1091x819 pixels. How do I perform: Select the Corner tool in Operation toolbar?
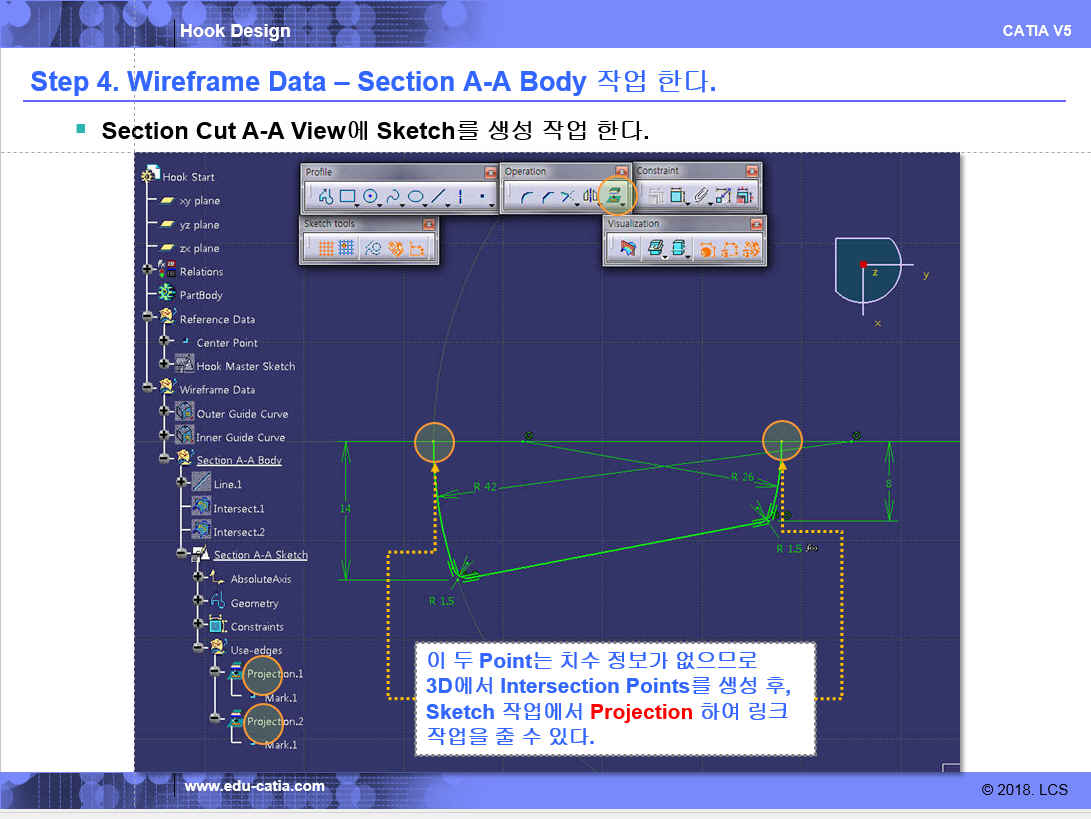click(526, 197)
